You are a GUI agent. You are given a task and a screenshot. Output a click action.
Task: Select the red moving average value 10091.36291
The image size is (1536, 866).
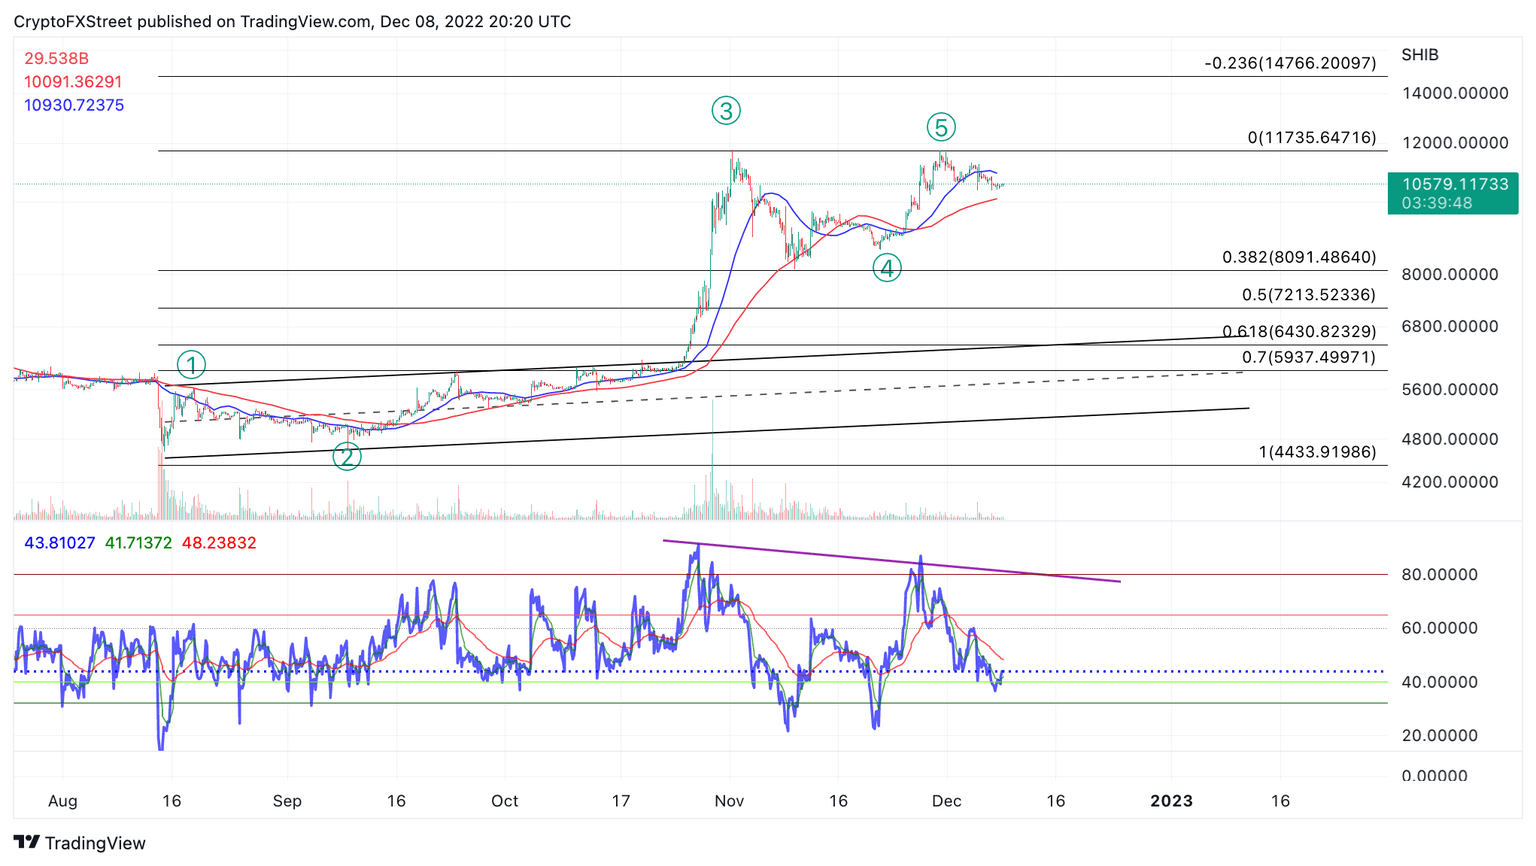click(x=73, y=82)
